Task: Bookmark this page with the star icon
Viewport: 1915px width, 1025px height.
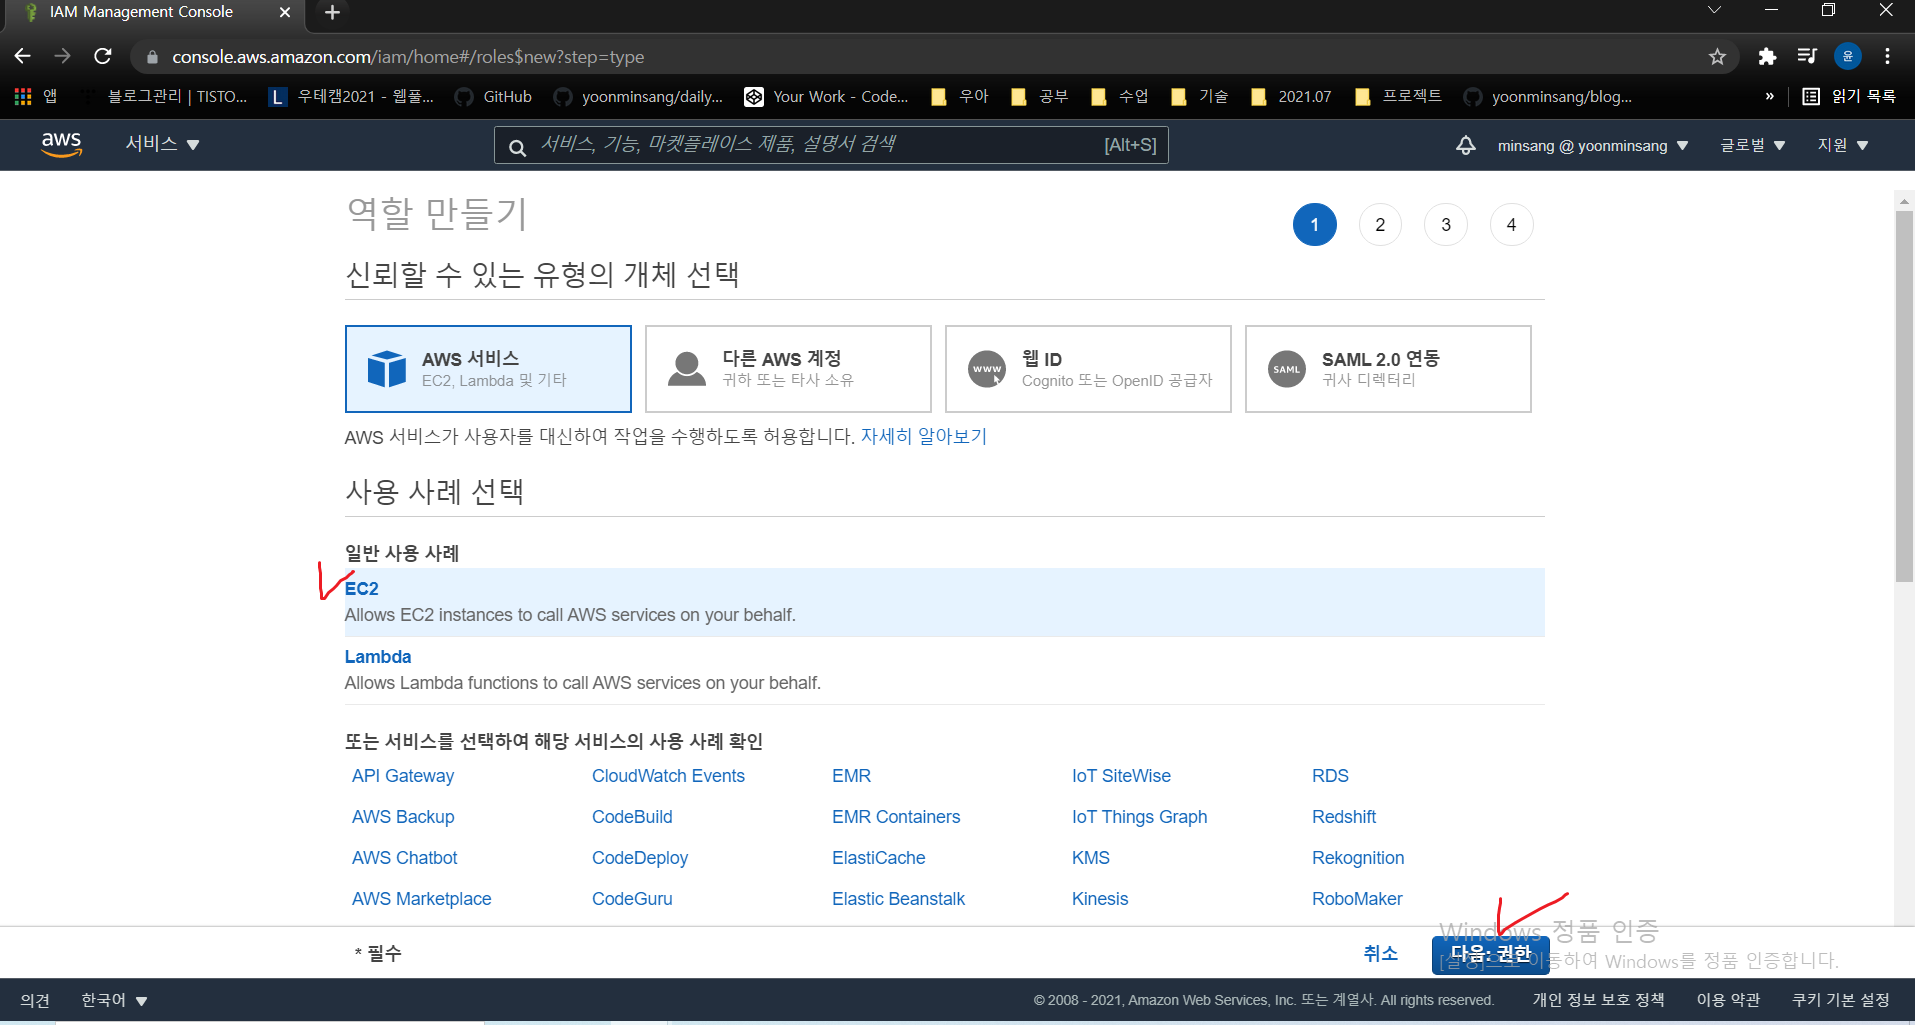Action: 1717,57
